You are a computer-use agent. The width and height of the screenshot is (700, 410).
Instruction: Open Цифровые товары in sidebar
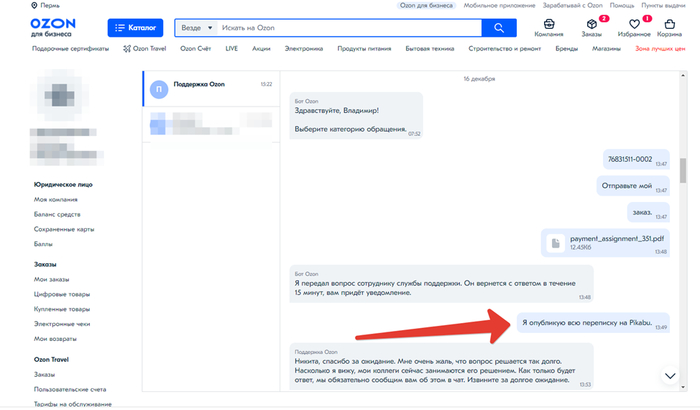pyautogui.click(x=62, y=294)
